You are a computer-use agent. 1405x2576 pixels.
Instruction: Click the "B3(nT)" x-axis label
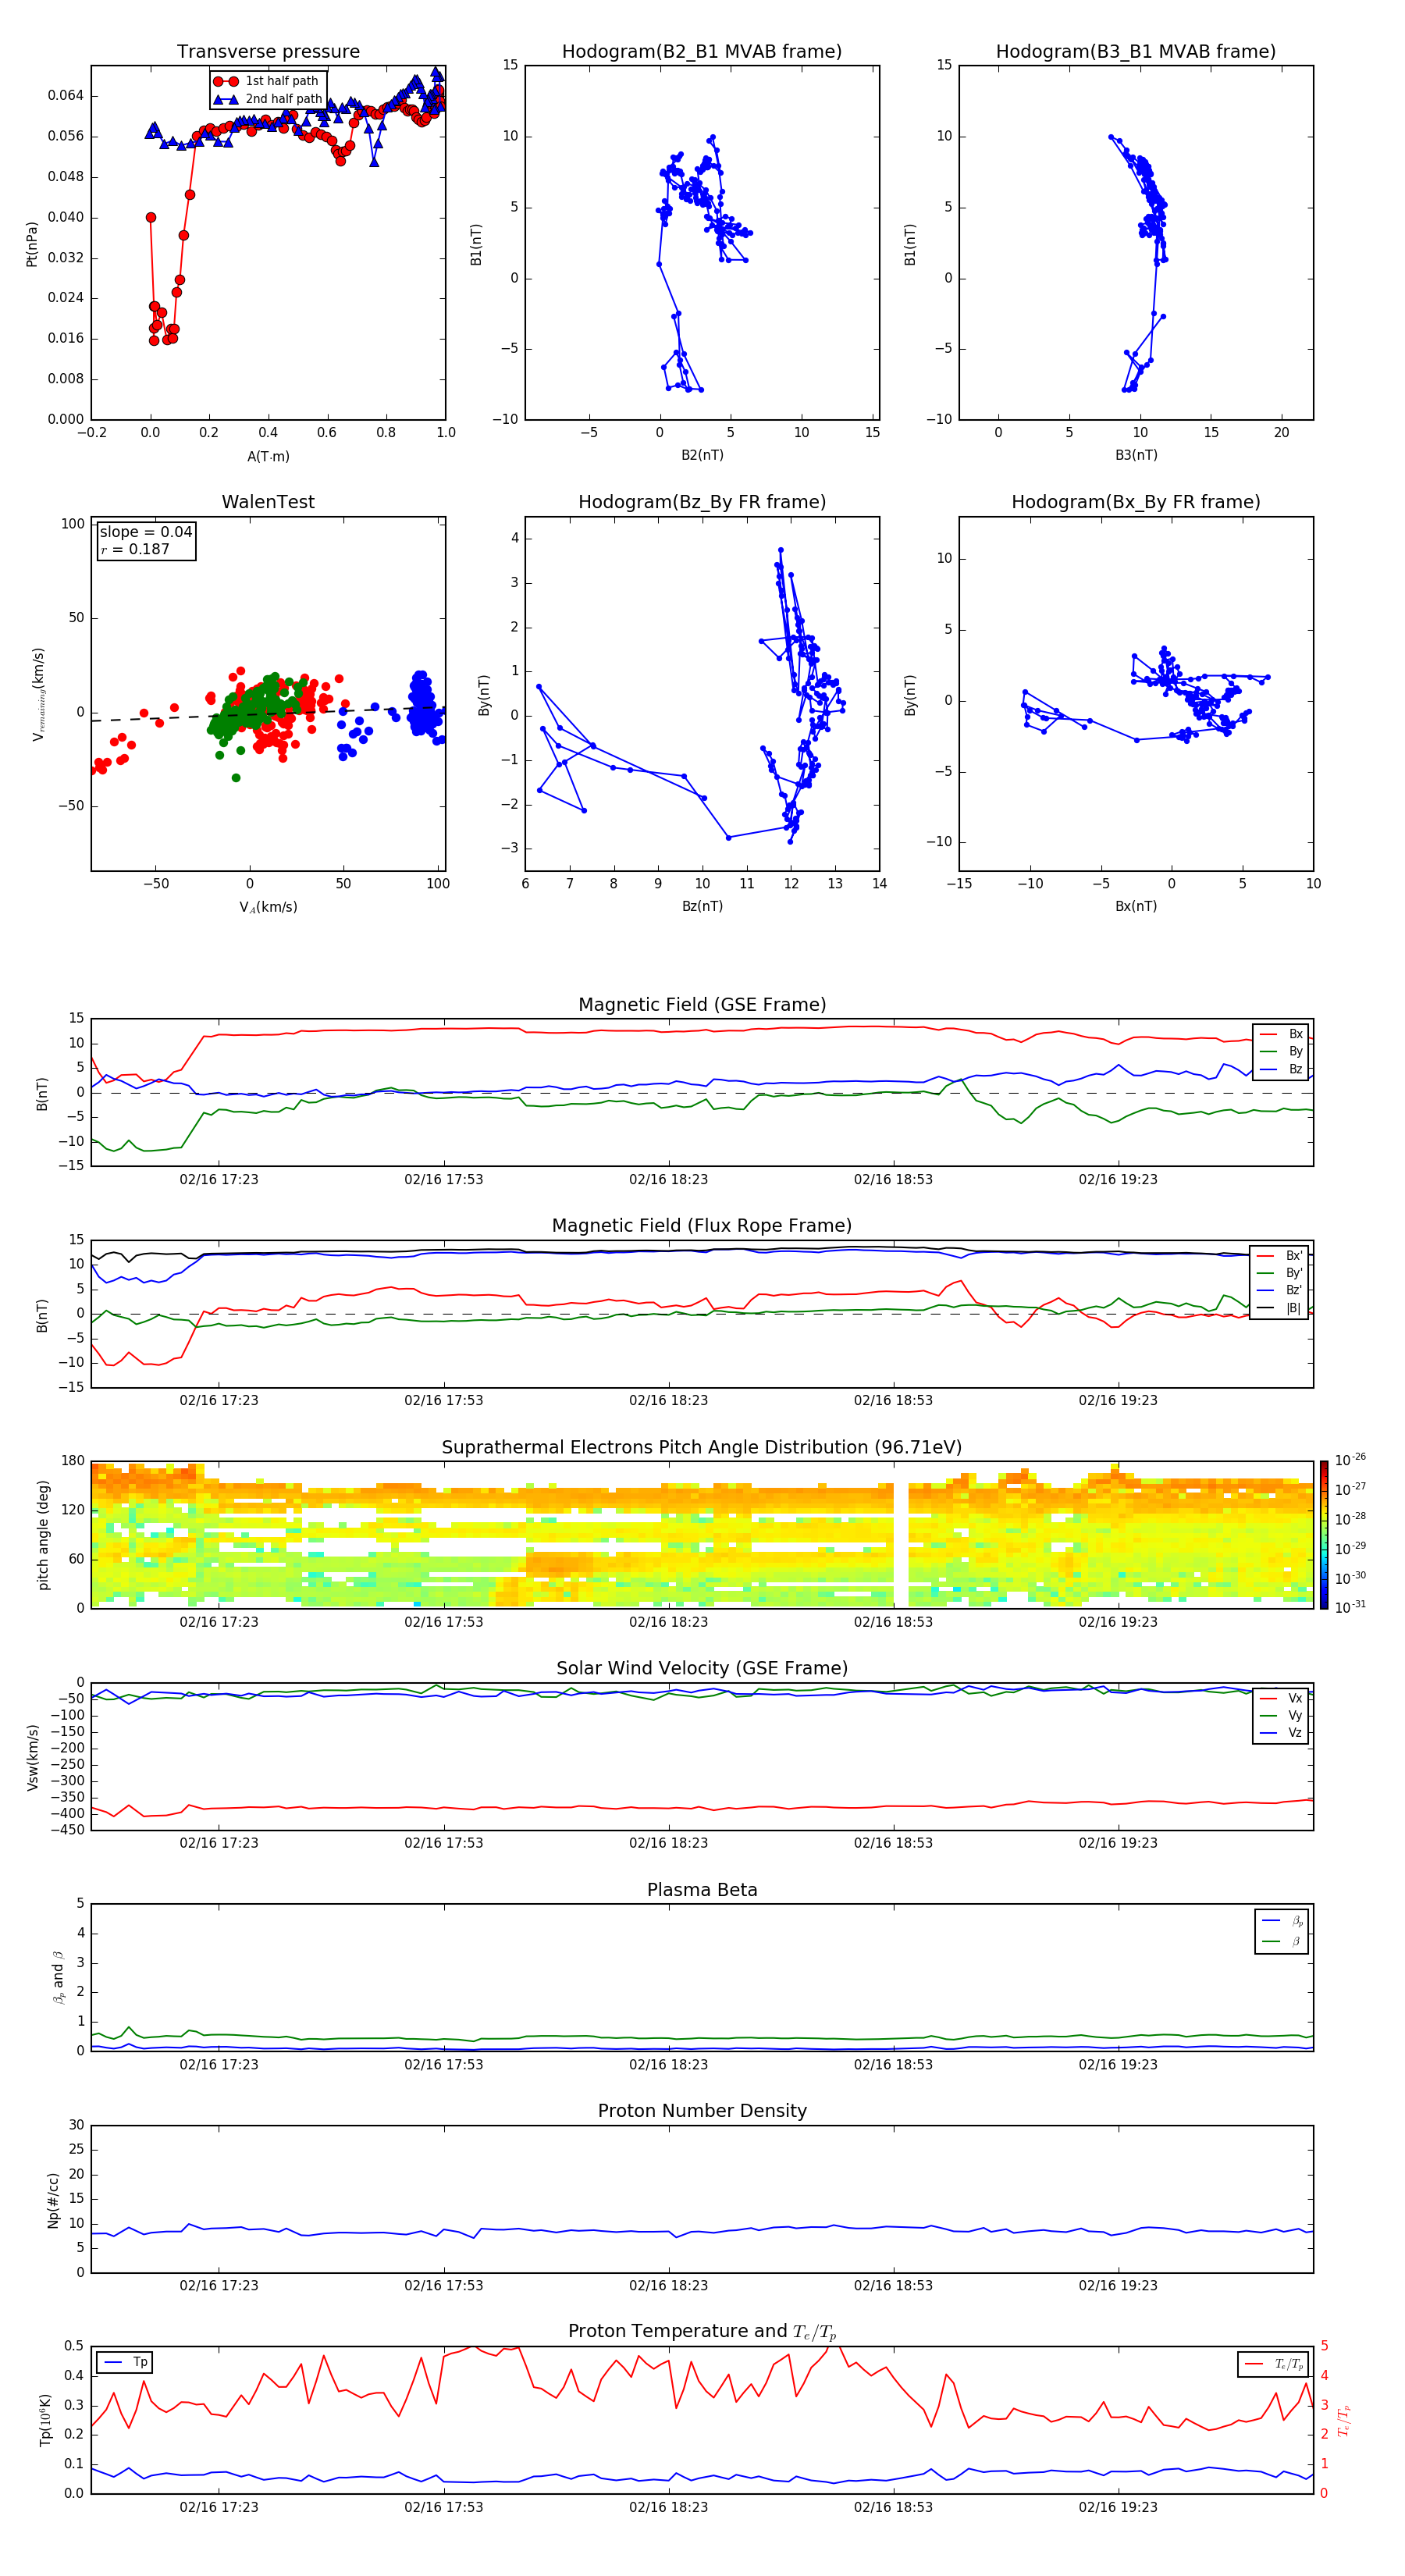1136,455
